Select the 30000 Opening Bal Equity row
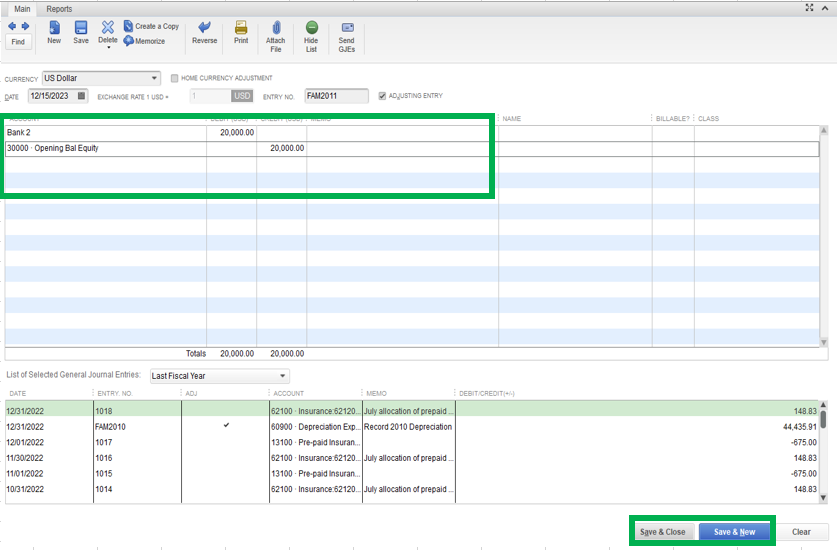Screen dimensions: 837x550 pyautogui.click(x=412, y=148)
